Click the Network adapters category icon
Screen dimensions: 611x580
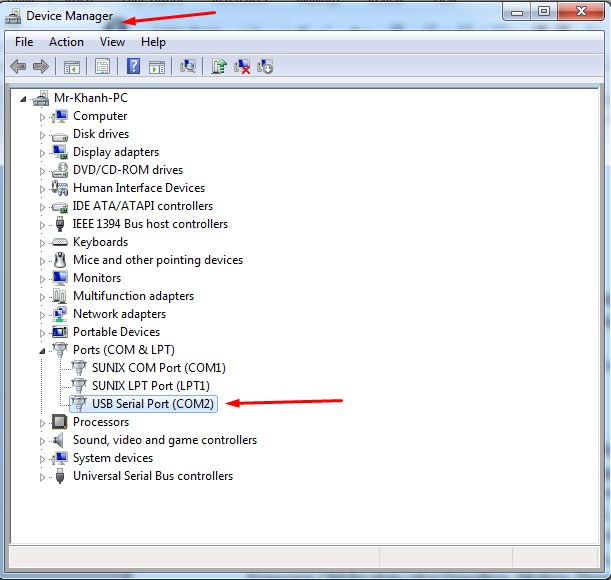pyautogui.click(x=60, y=314)
